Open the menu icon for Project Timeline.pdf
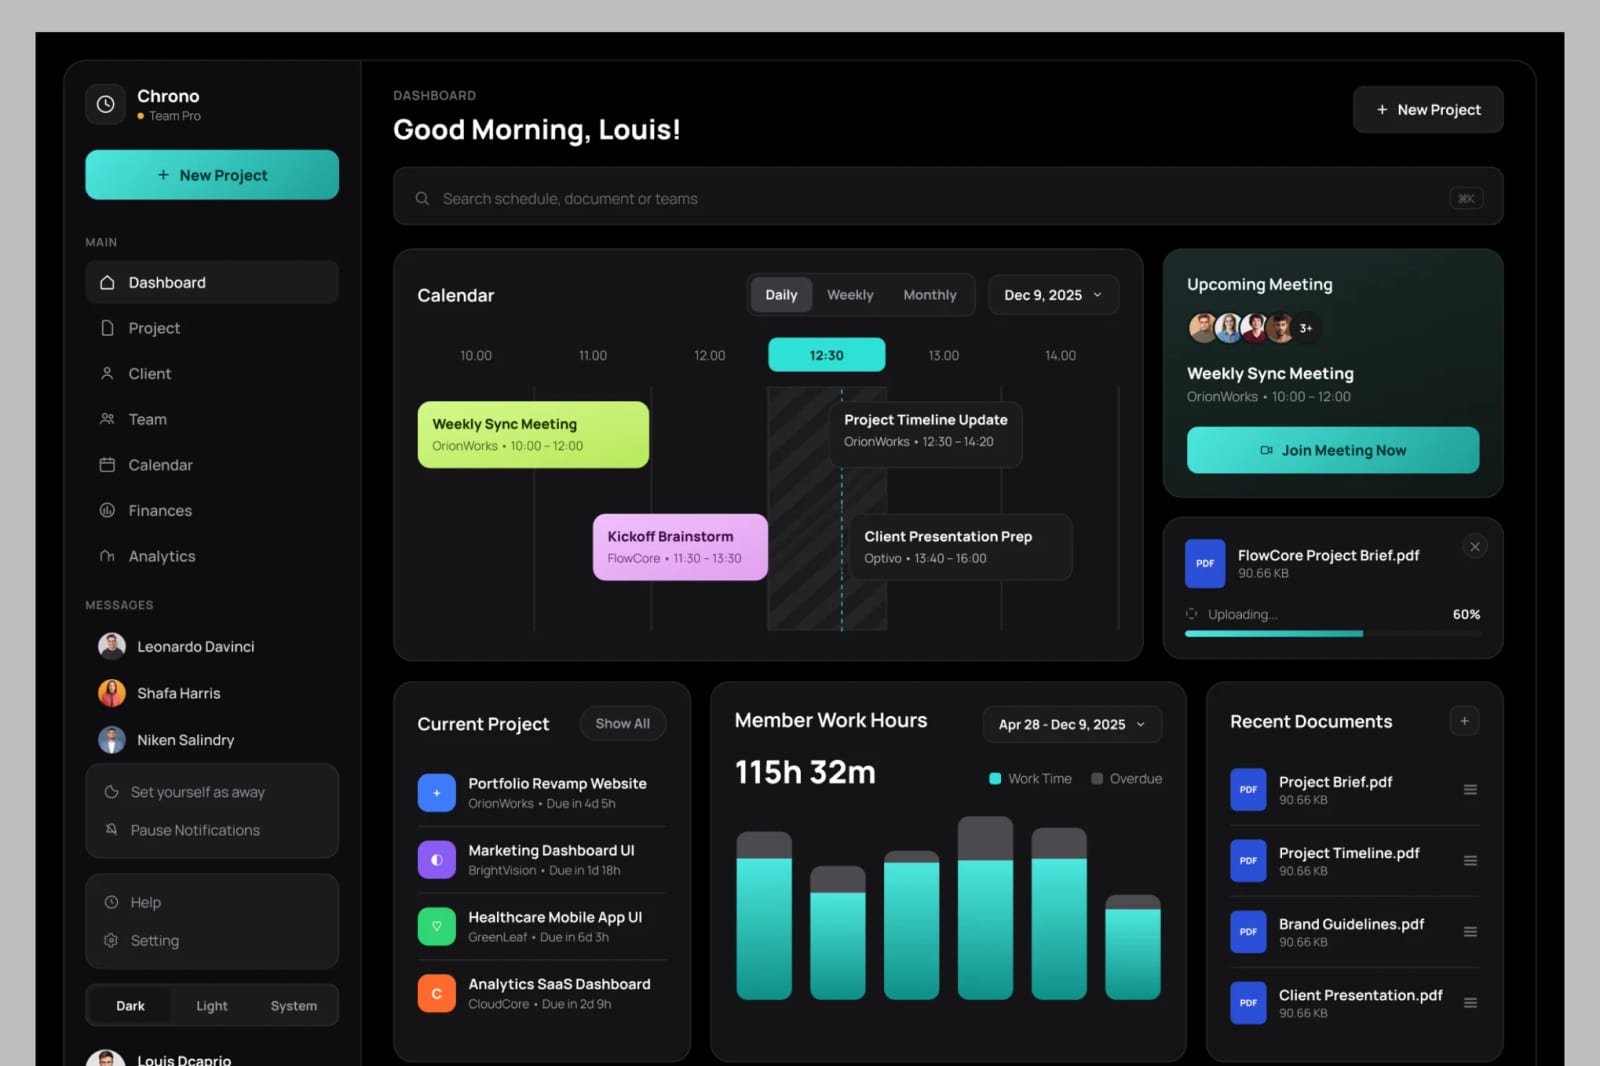The image size is (1600, 1066). click(1470, 861)
